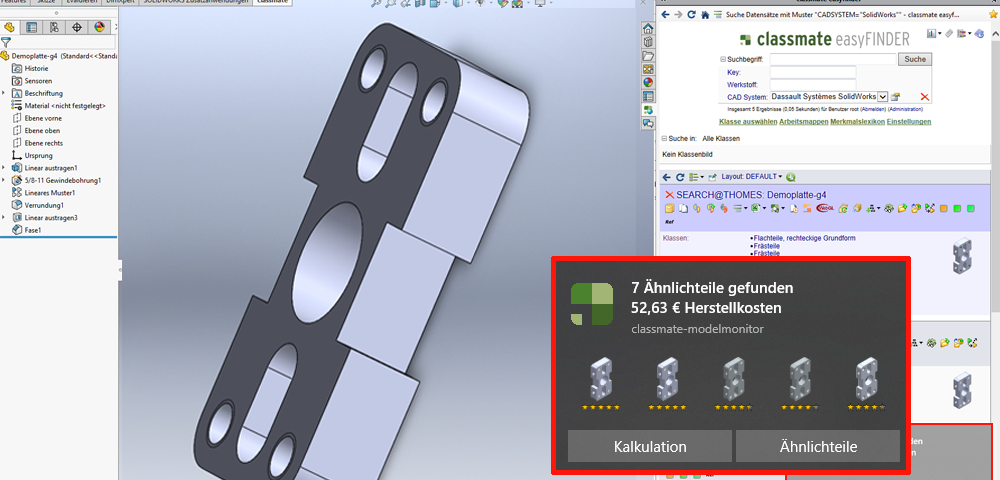Click the easyFINDER browser forward arrow
The width and height of the screenshot is (1000, 480).
coord(678,14)
